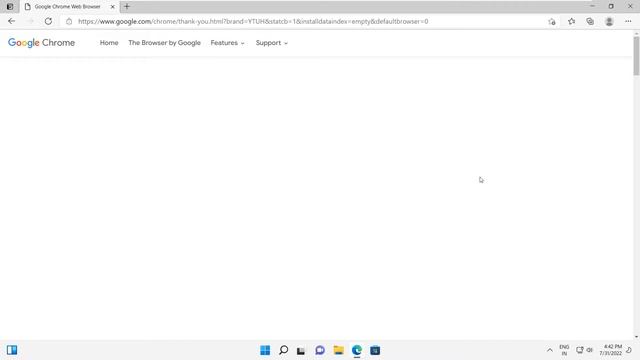Open the Widgets icon on taskbar
The width and height of the screenshot is (640, 360).
click(12, 350)
